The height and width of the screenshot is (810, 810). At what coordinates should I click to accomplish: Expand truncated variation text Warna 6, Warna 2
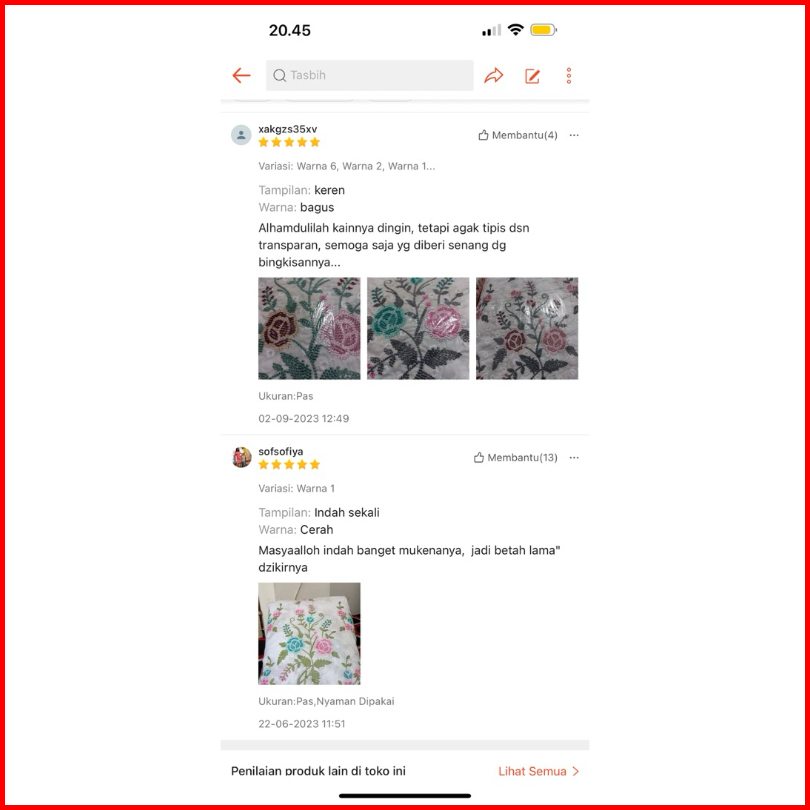(x=347, y=166)
